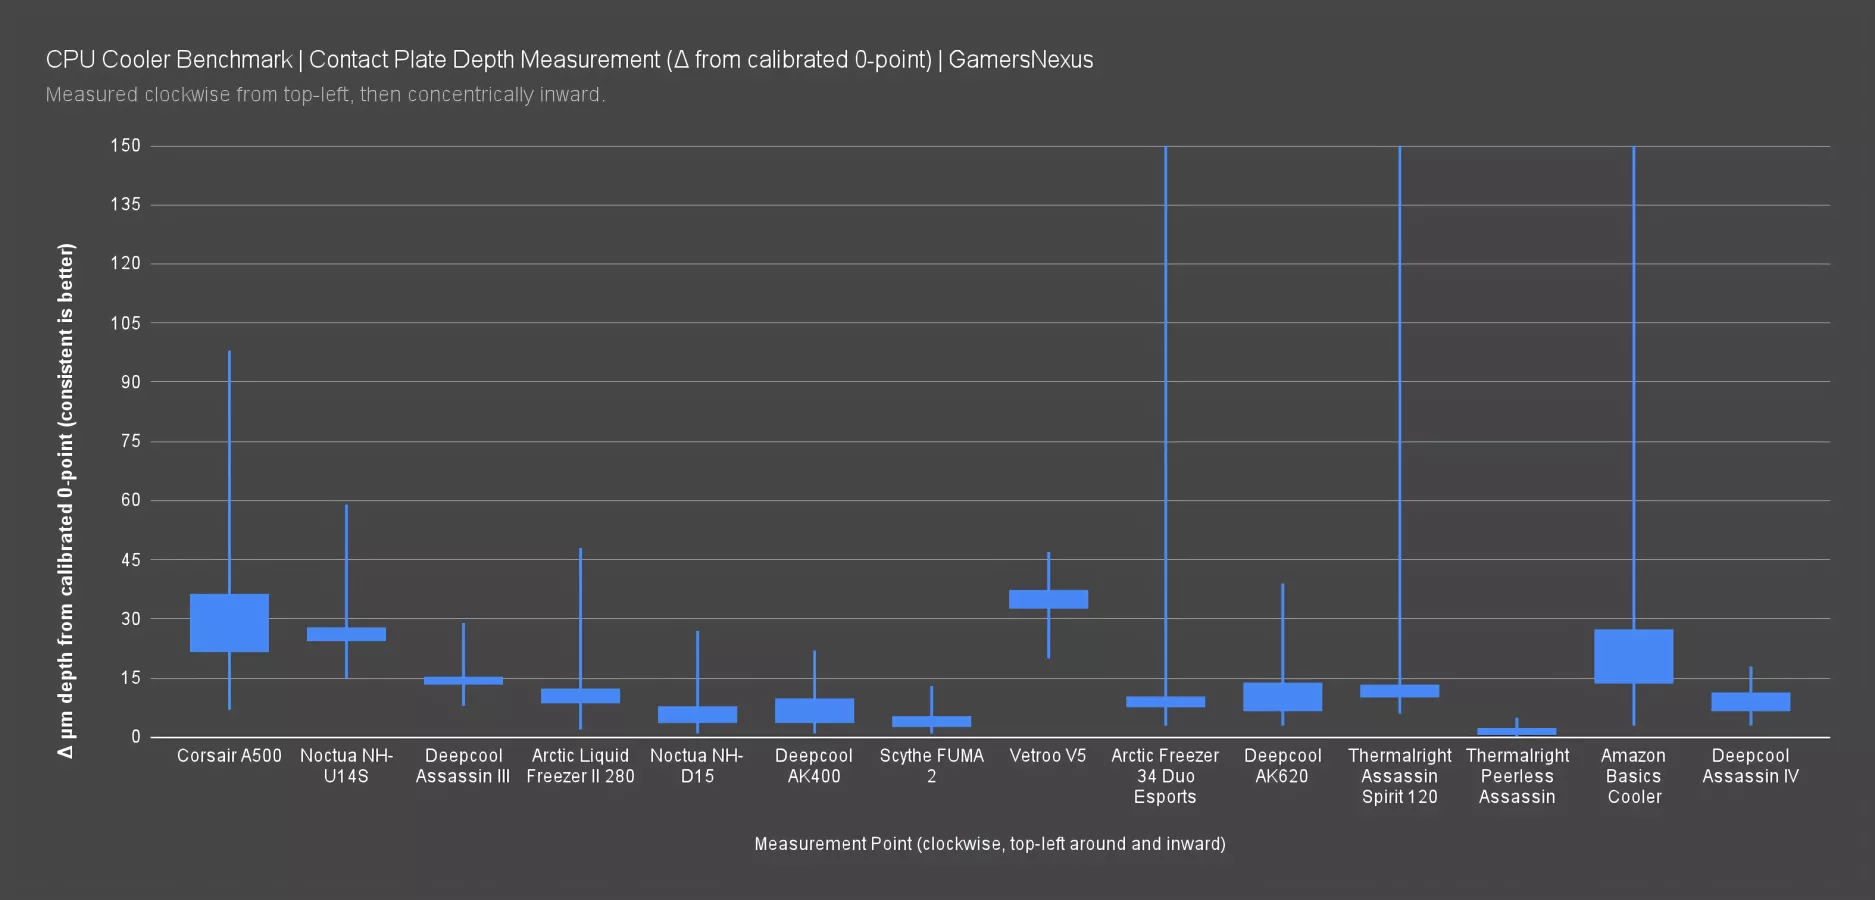This screenshot has width=1875, height=900.
Task: Click the 75 tick label on y-axis
Action: [x=130, y=441]
